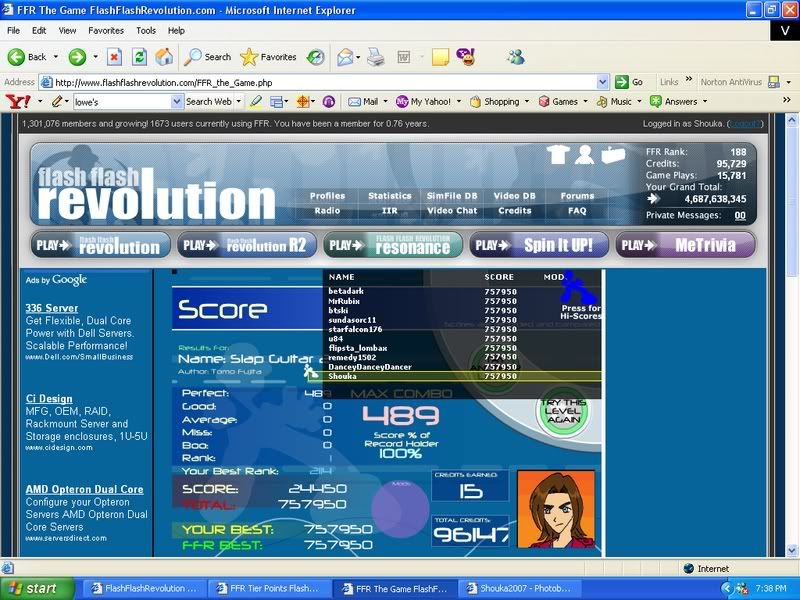Click into the Yahoo toolbar search field
The image size is (800, 600).
122,102
